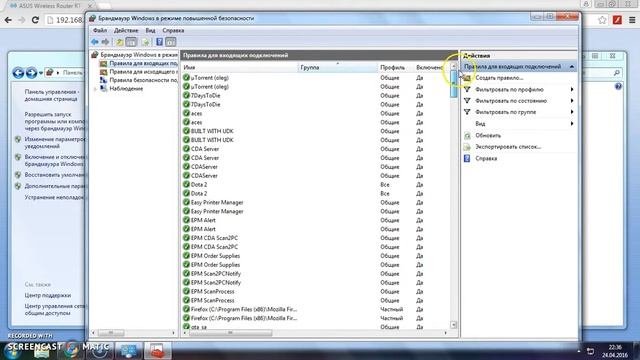Click Forward button in Control Panel window
Screen dimensions: 640x360
(31, 73)
